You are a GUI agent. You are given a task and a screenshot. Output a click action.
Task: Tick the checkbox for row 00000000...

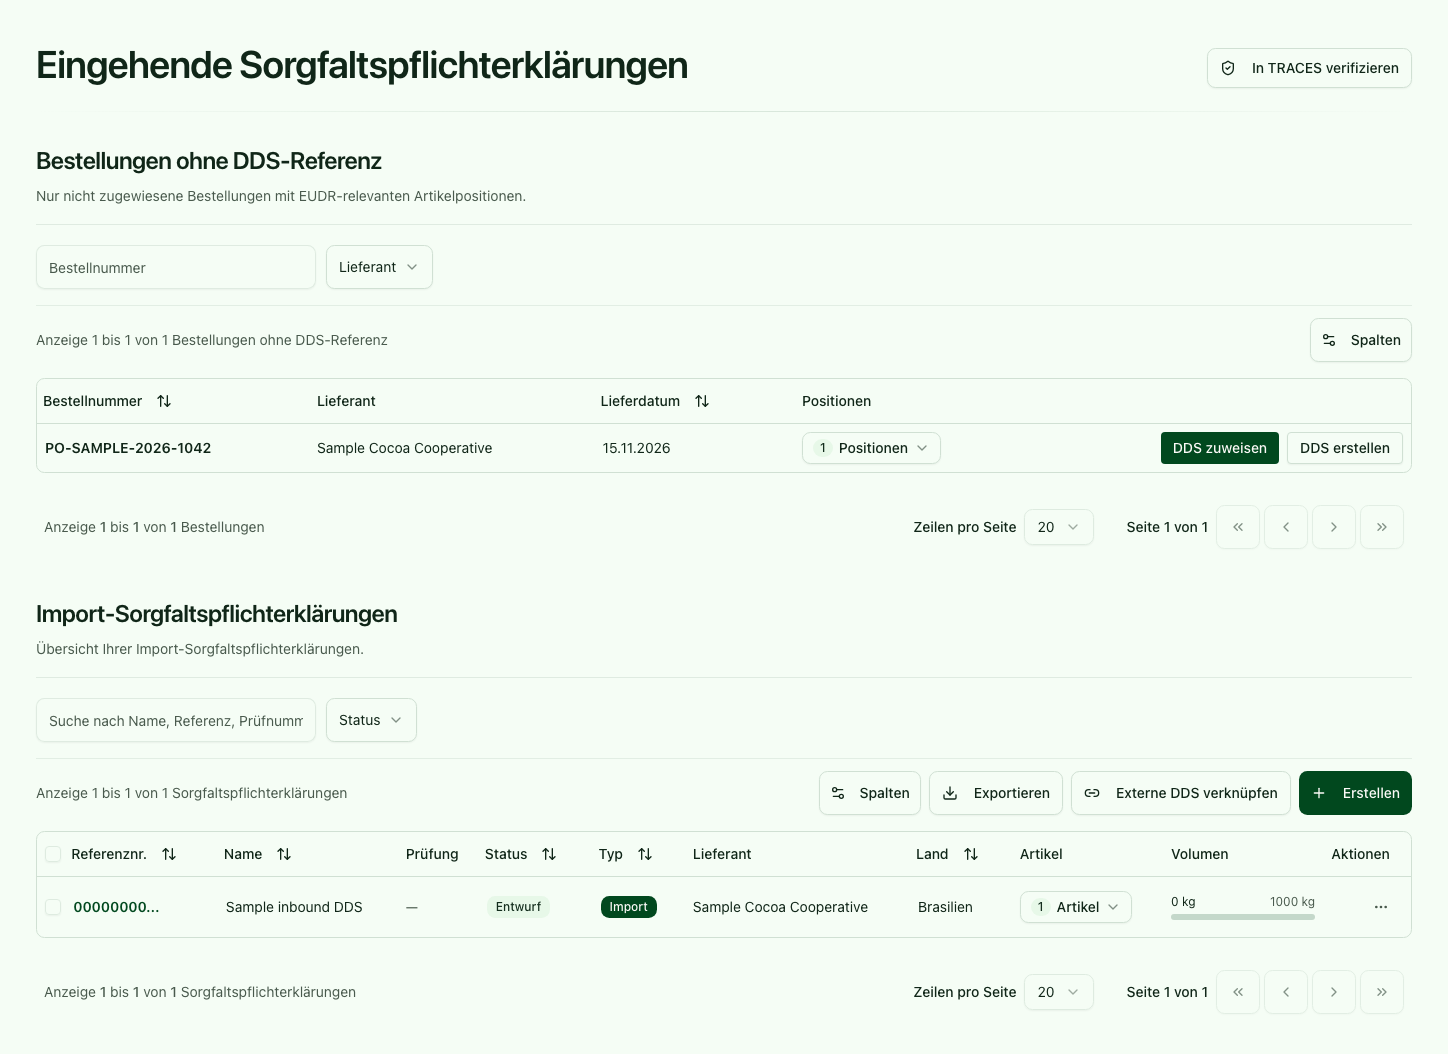tap(53, 907)
